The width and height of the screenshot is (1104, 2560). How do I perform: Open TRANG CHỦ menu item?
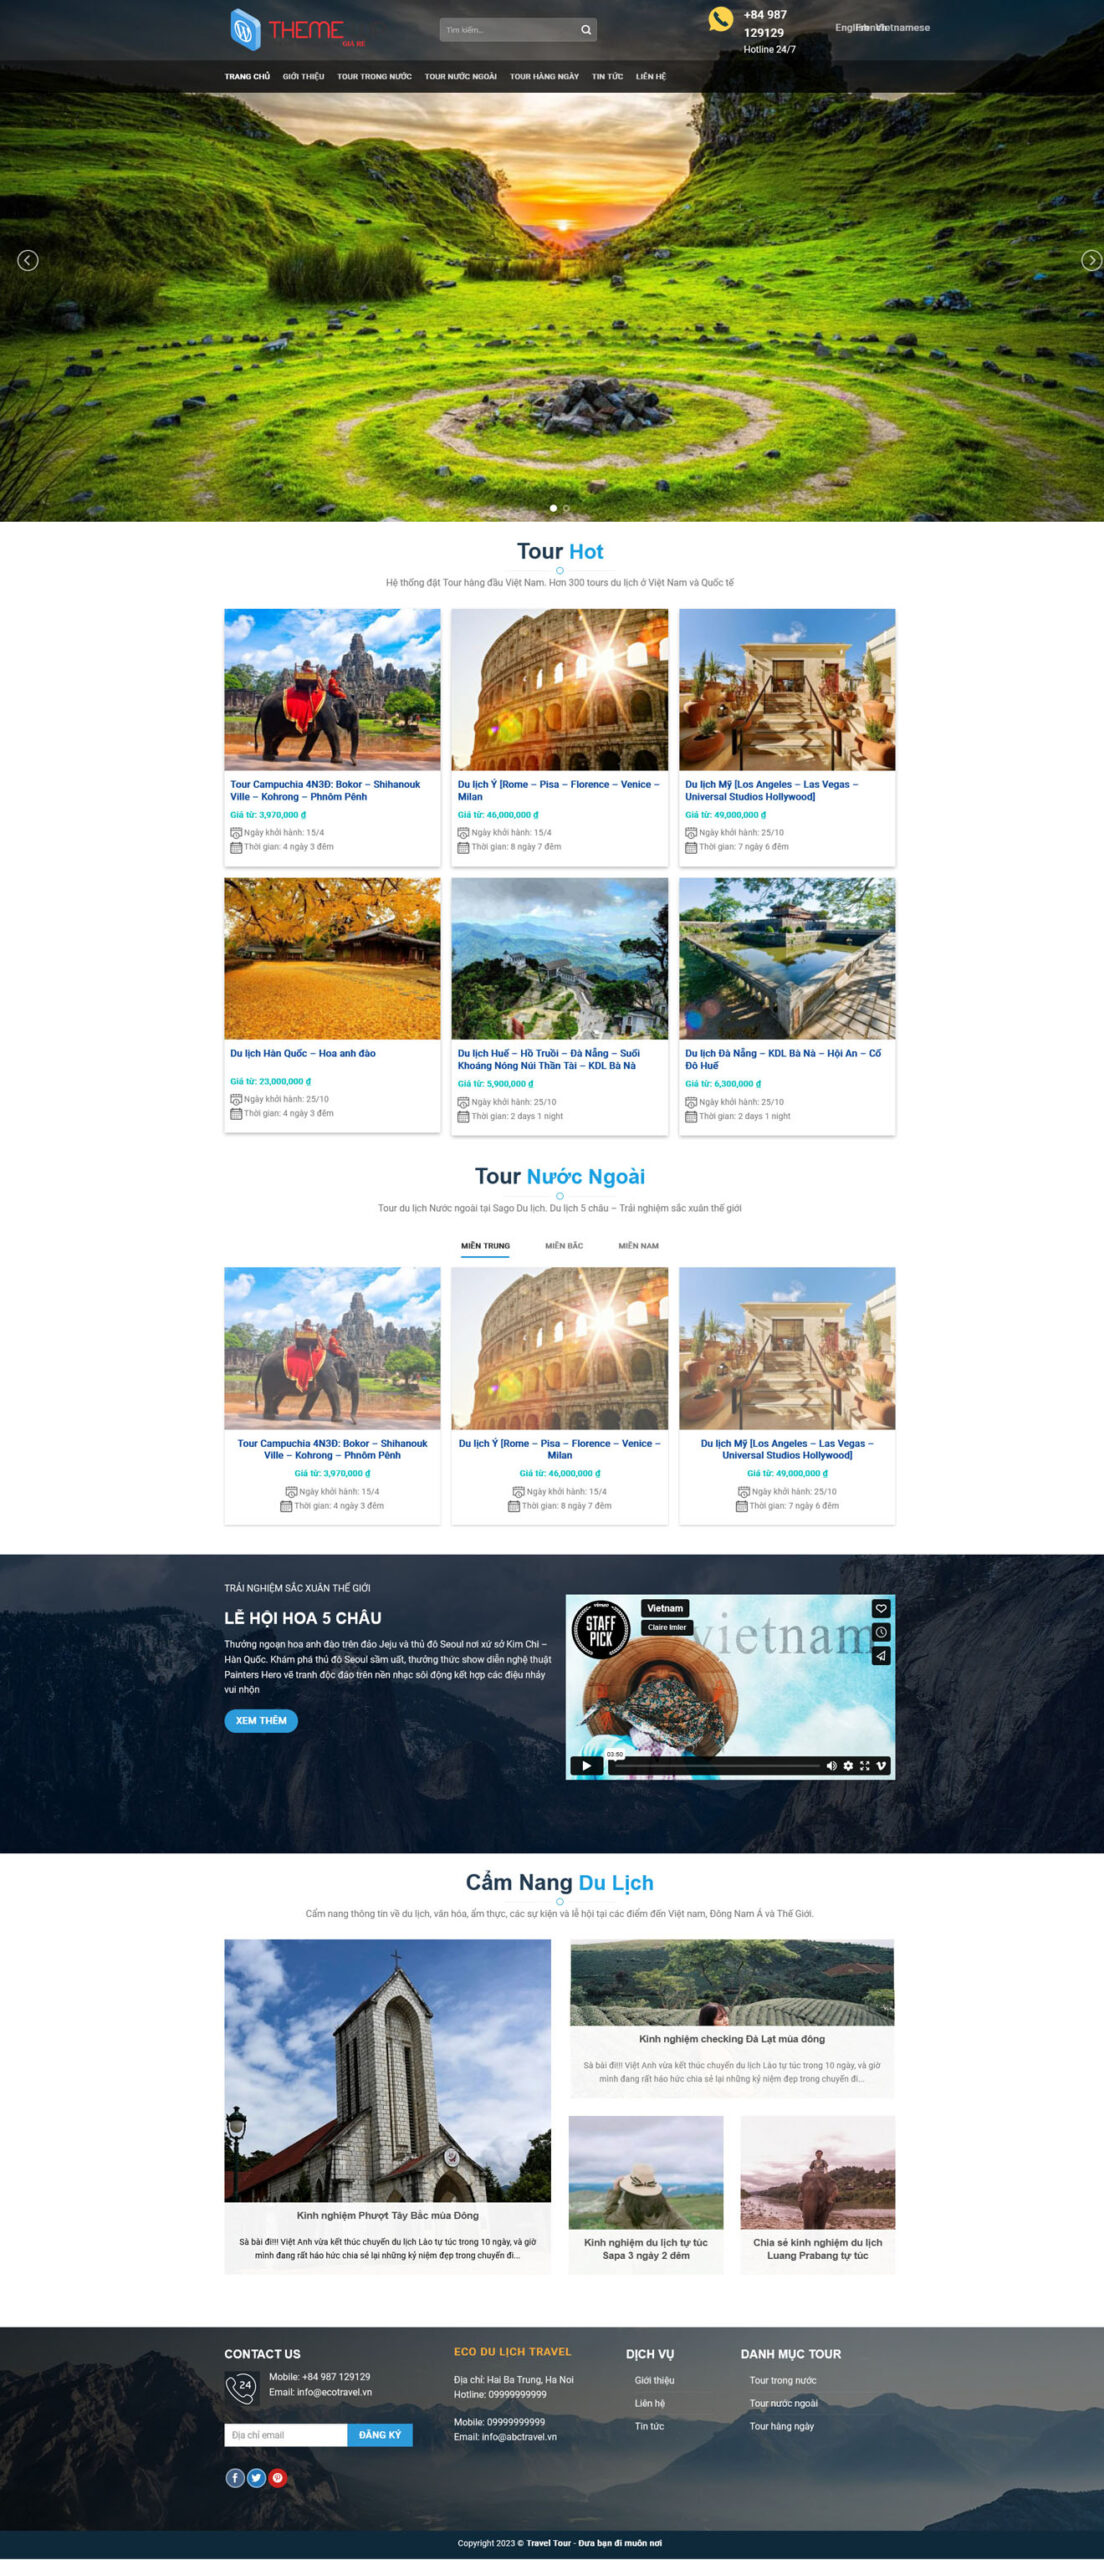pos(247,76)
